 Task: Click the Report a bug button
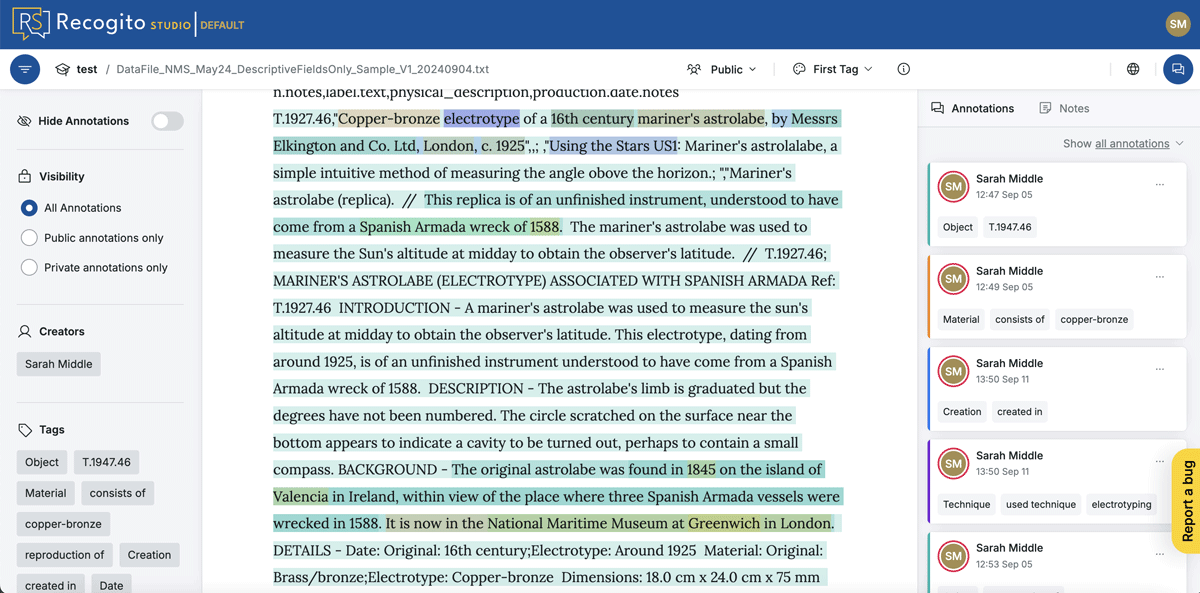[x=1186, y=501]
